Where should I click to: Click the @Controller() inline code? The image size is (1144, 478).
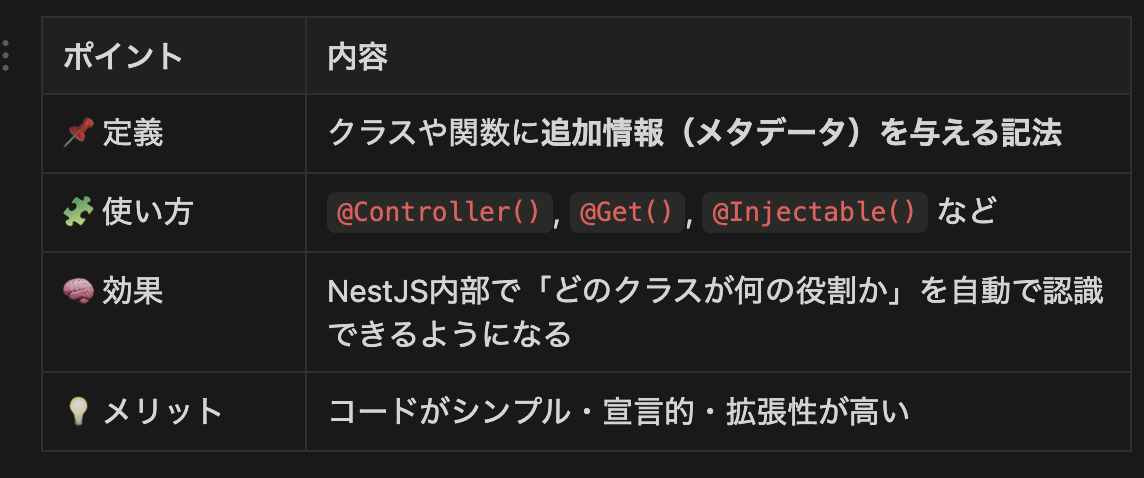coord(440,213)
